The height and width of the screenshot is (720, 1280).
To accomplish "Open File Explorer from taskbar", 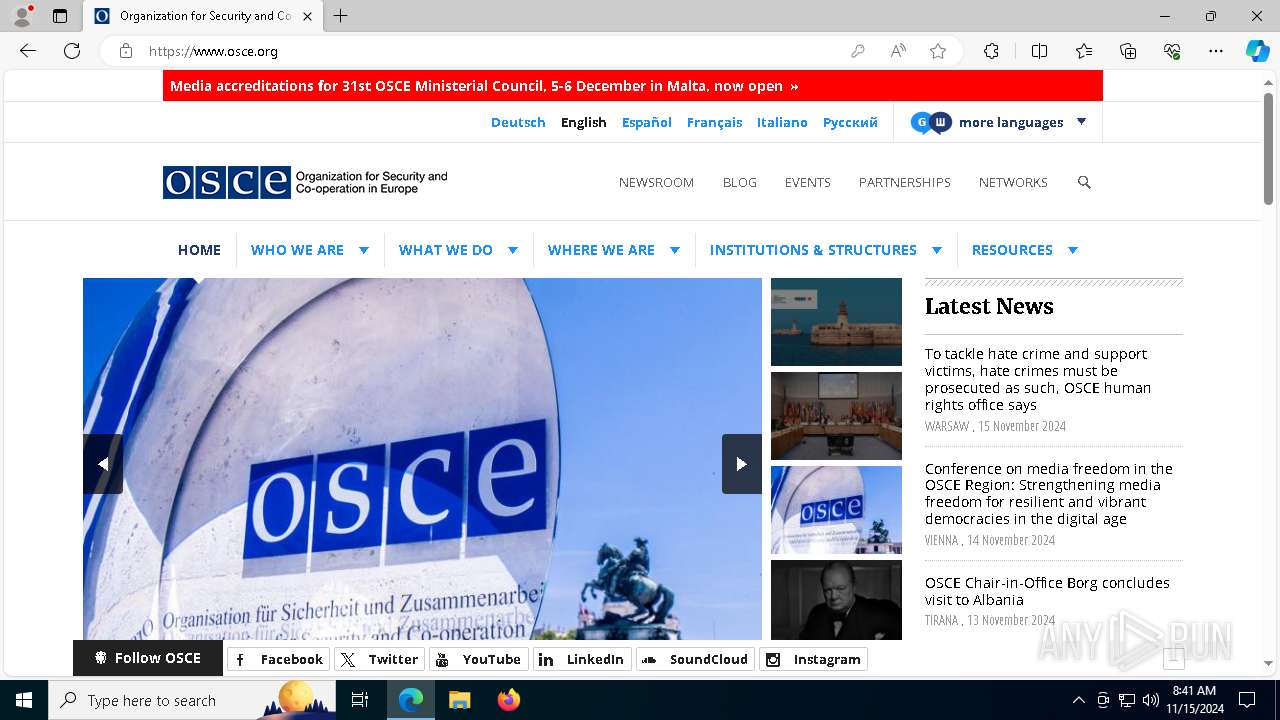I will [459, 700].
